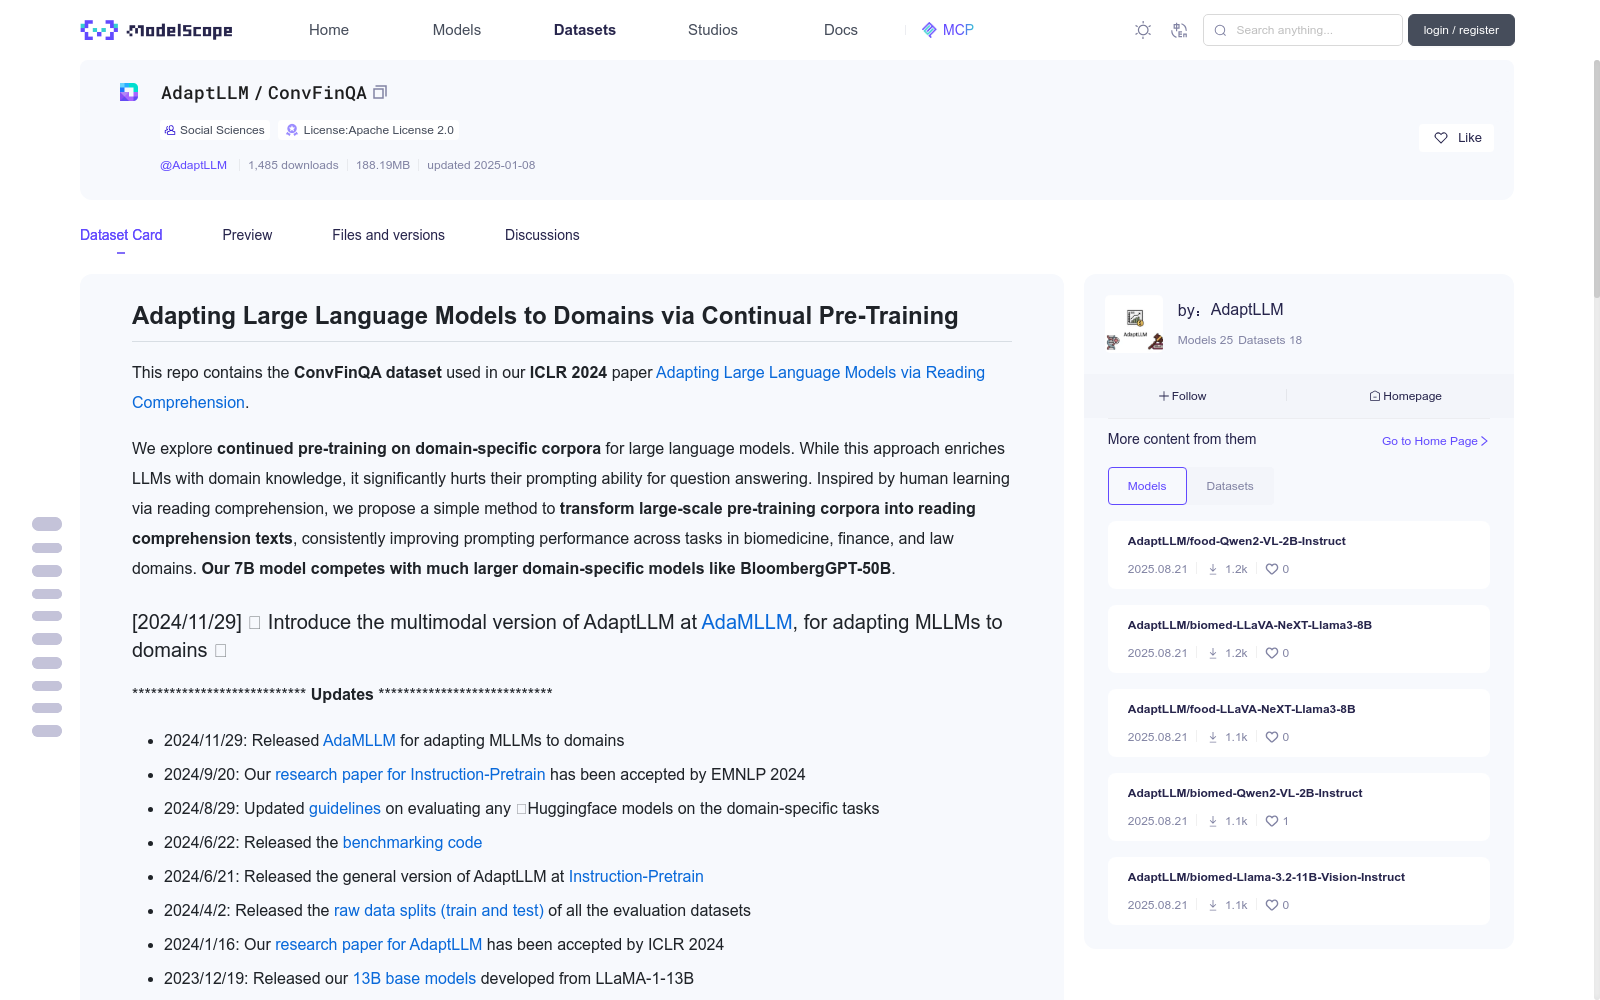The width and height of the screenshot is (1600, 1000).
Task: Click the by: AdaptLLM author name
Action: pos(1246,310)
